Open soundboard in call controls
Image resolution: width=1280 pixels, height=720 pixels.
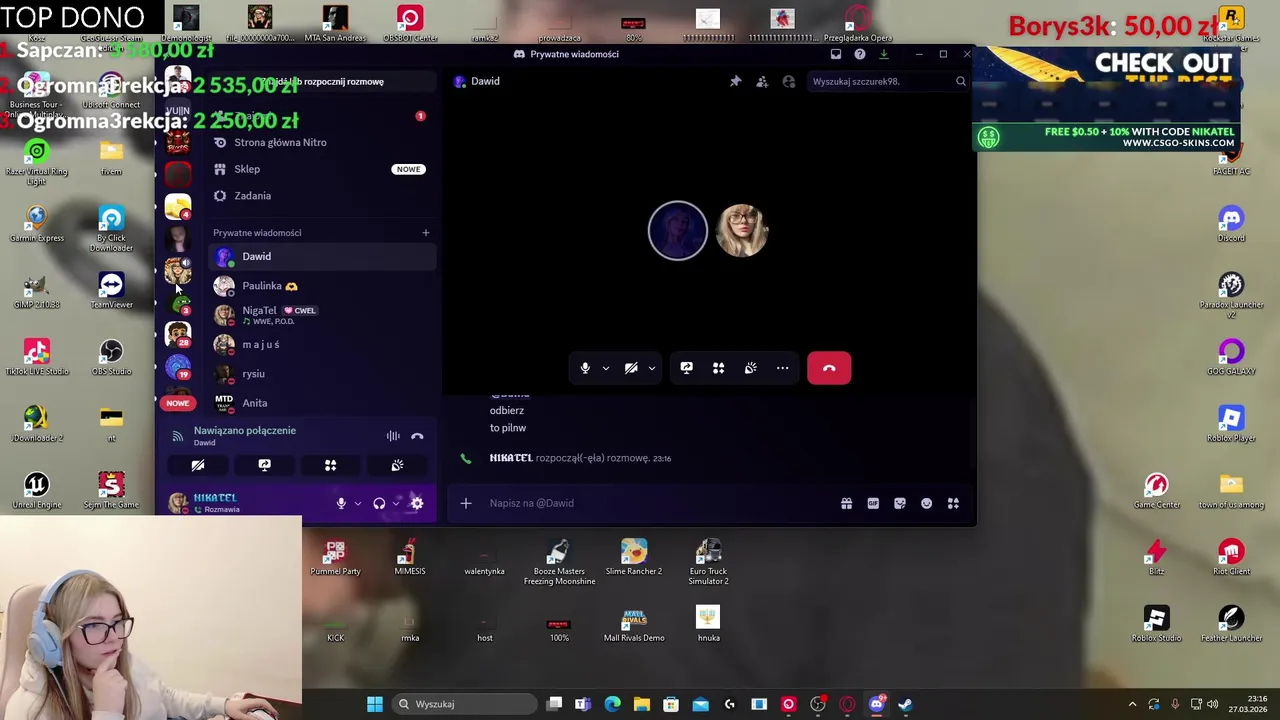tap(750, 368)
